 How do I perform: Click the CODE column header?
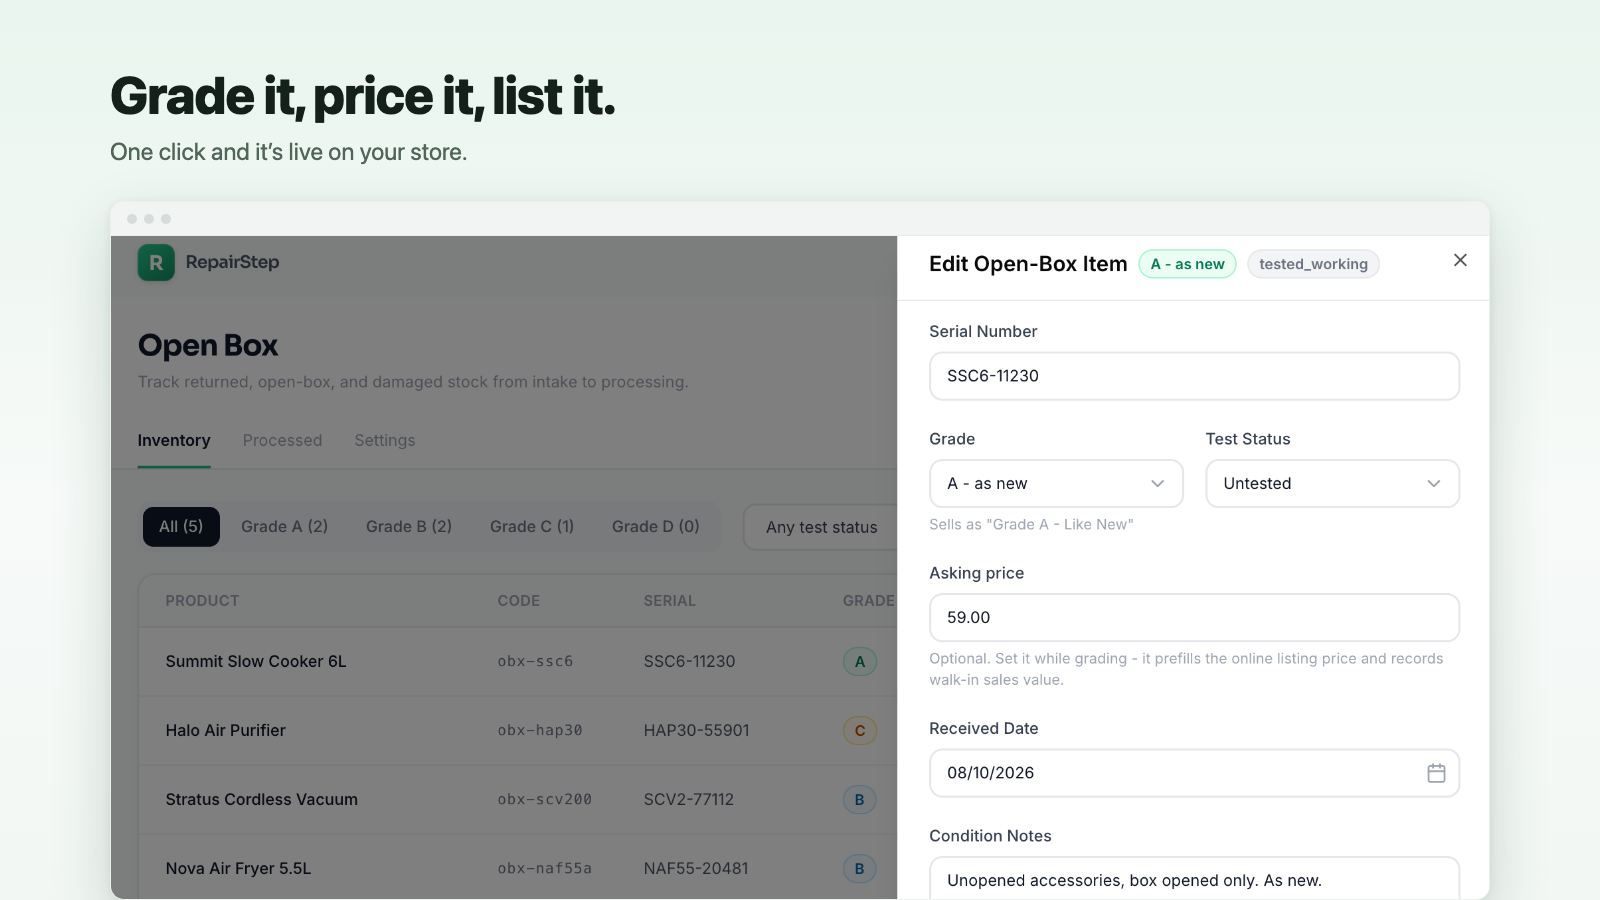[519, 601]
